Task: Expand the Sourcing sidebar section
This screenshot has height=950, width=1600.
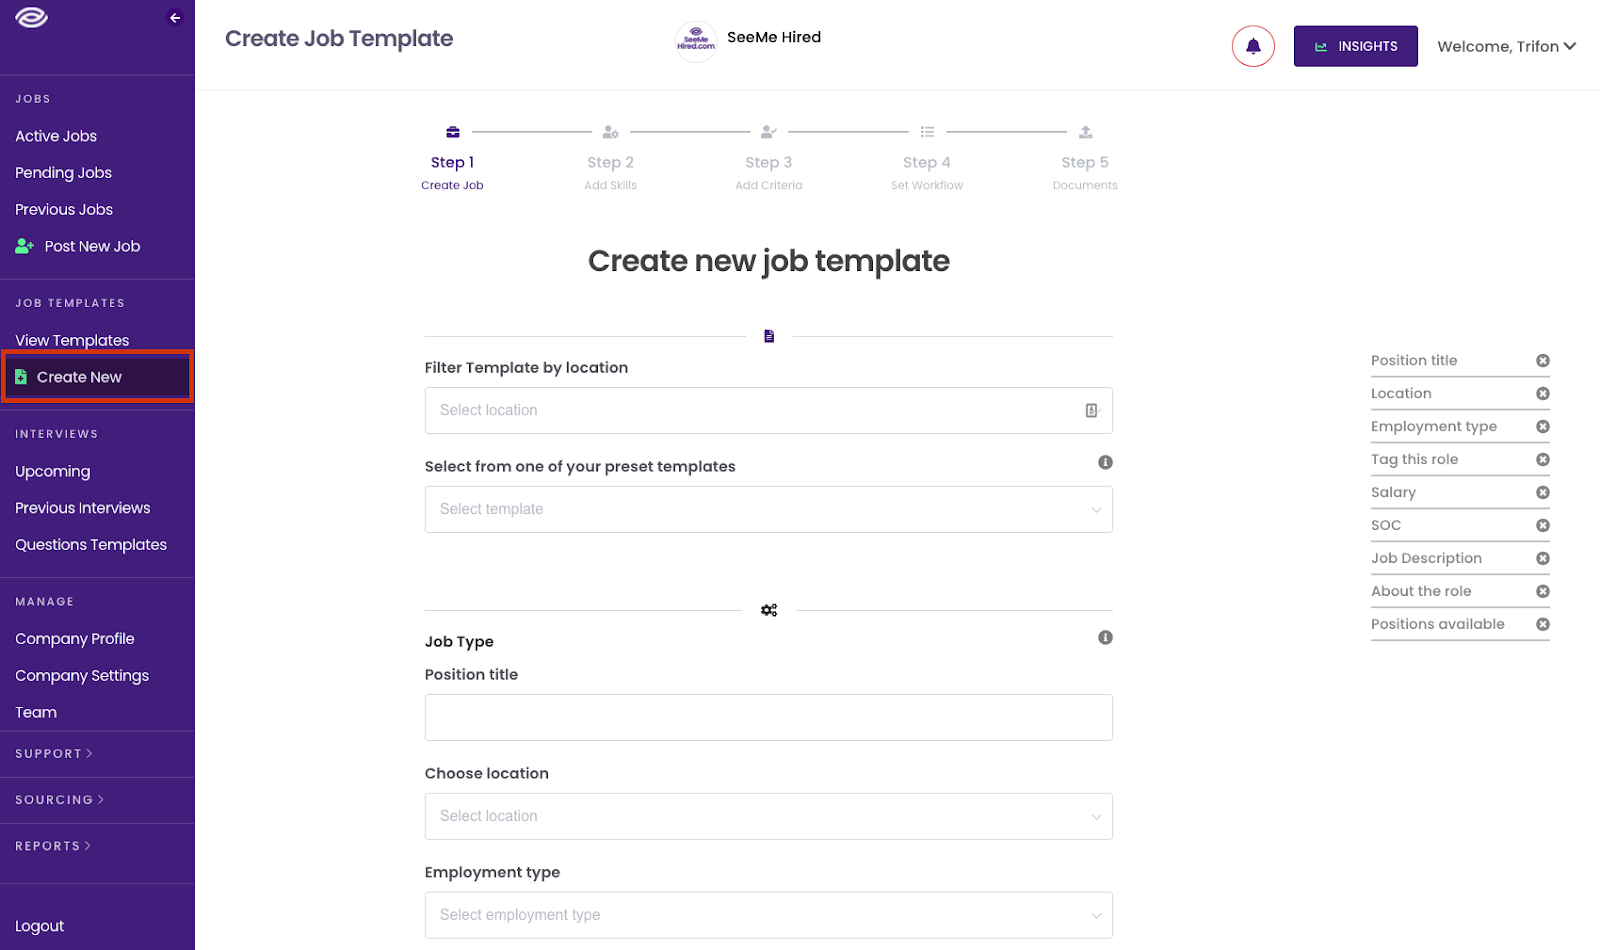Action: 59,800
